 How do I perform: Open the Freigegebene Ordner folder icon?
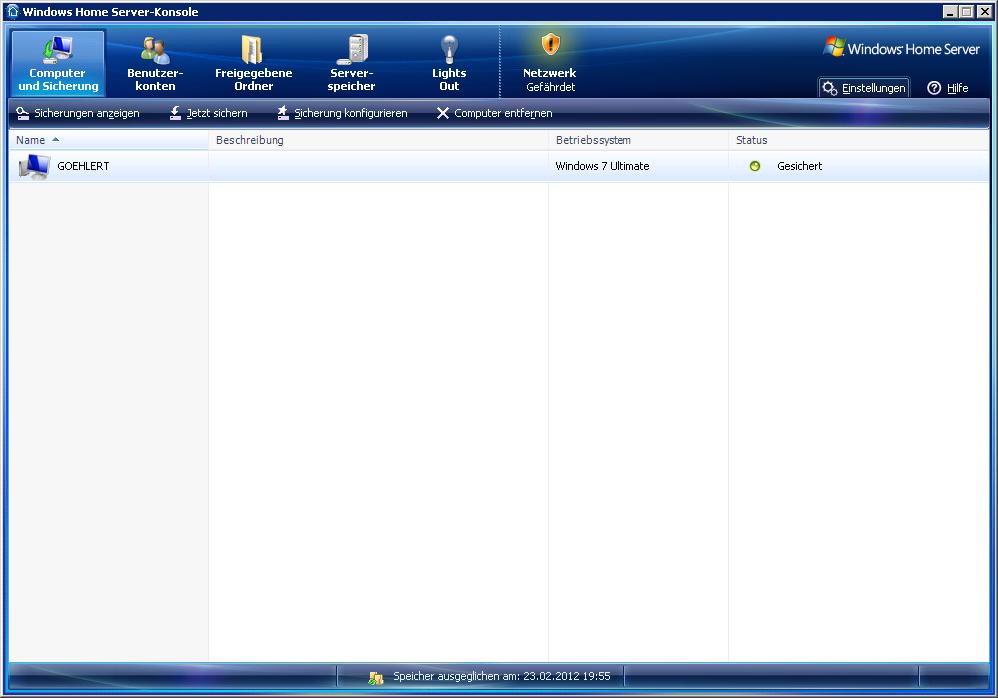point(253,50)
